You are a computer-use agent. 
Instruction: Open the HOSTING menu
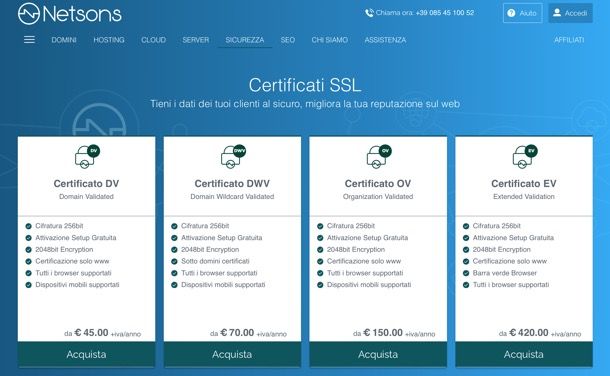(x=109, y=40)
